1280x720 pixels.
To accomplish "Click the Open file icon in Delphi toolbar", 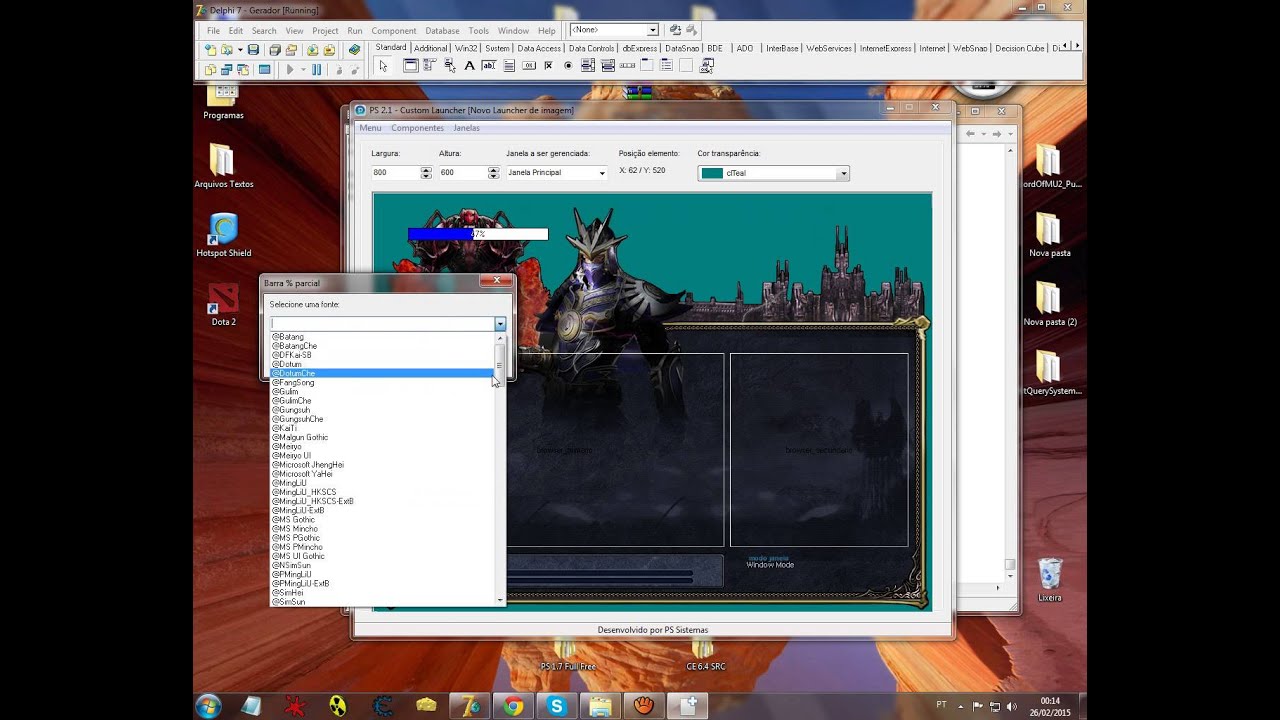I will click(x=226, y=49).
